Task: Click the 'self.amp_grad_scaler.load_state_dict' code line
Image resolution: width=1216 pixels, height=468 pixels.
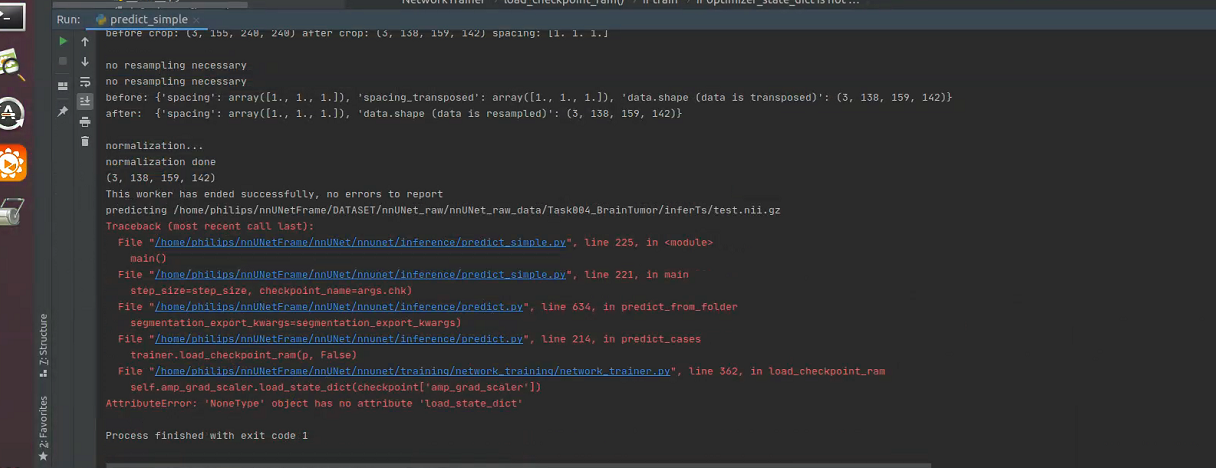Action: coord(335,387)
